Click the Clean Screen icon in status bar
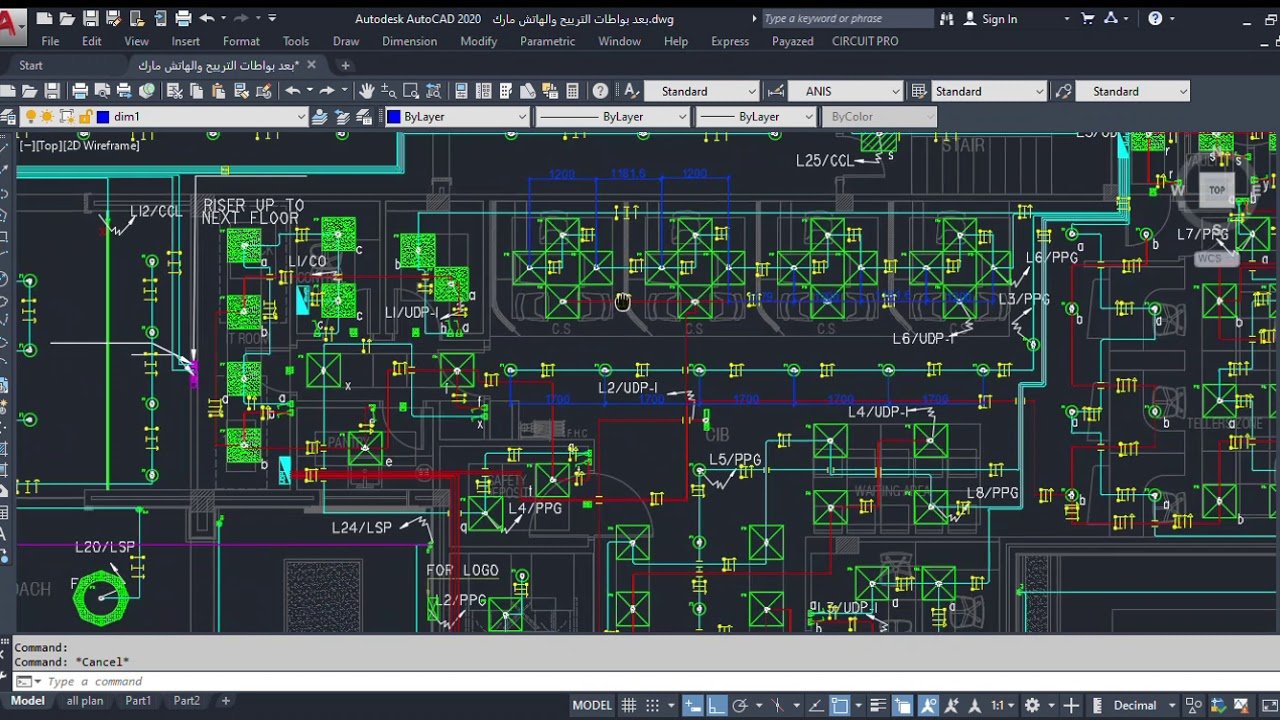The height and width of the screenshot is (720, 1280). click(1268, 705)
